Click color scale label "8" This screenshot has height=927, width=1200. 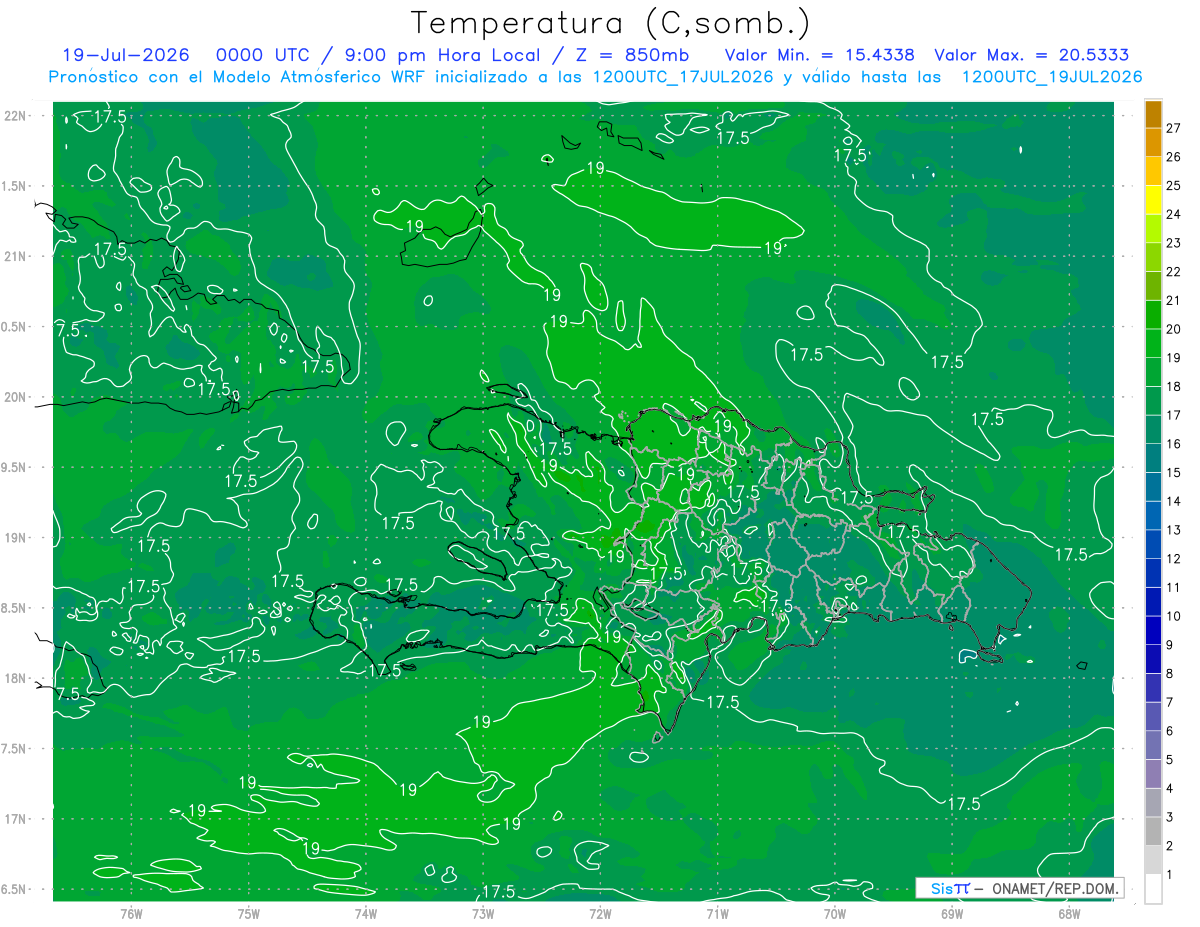(x=1170, y=673)
